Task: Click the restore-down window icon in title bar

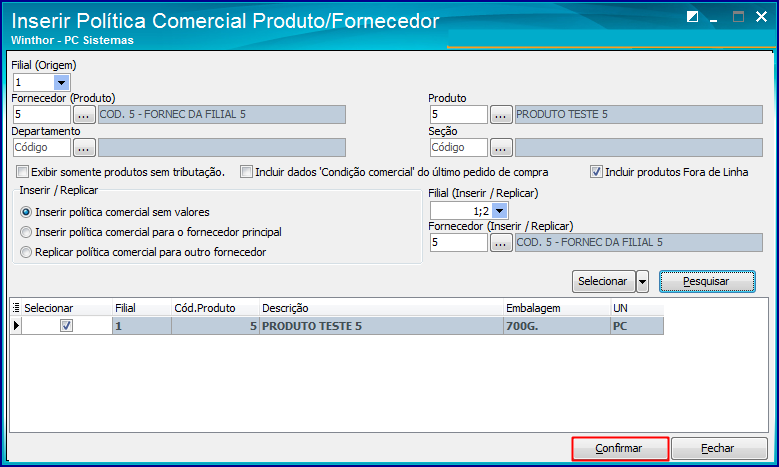Action: [692, 17]
